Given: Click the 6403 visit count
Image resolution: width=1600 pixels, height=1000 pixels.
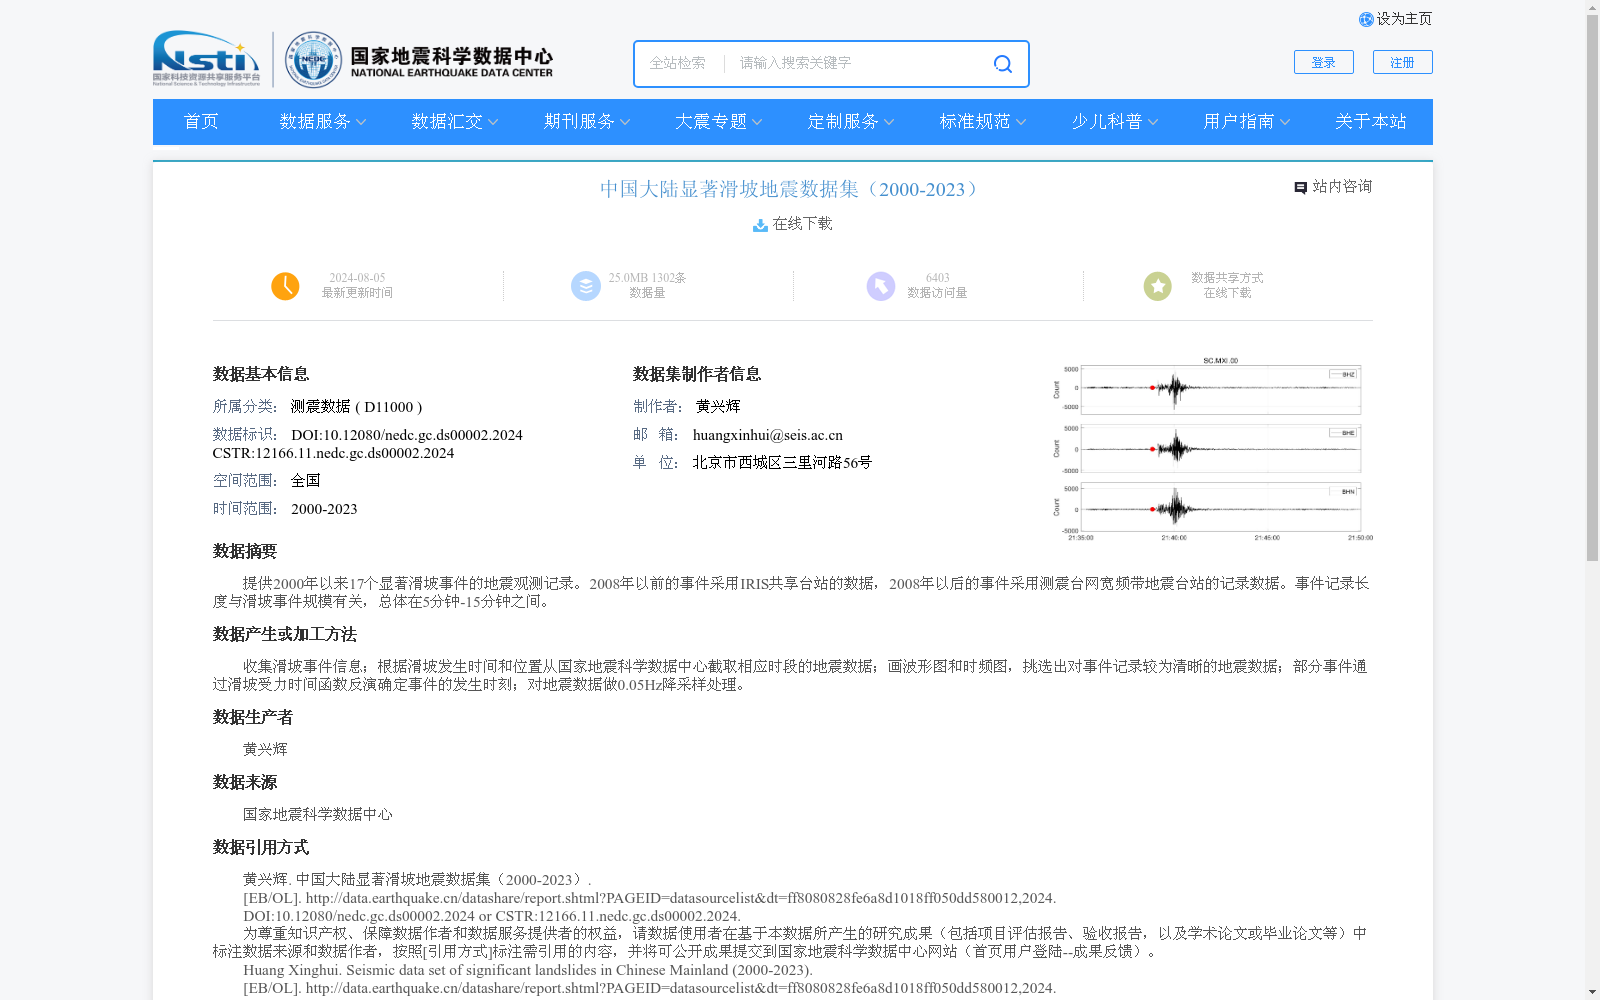Looking at the screenshot, I should (x=937, y=278).
